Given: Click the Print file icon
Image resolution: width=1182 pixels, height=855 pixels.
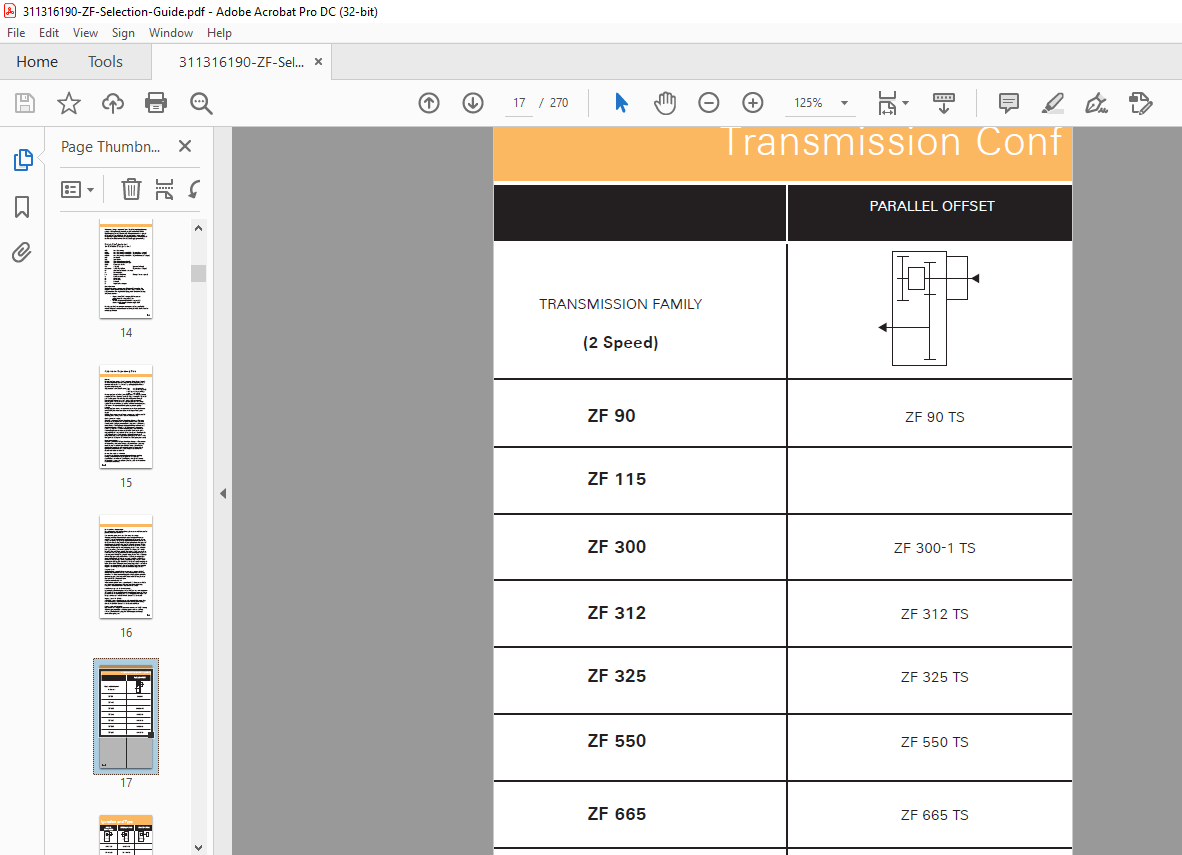Looking at the screenshot, I should (x=155, y=103).
